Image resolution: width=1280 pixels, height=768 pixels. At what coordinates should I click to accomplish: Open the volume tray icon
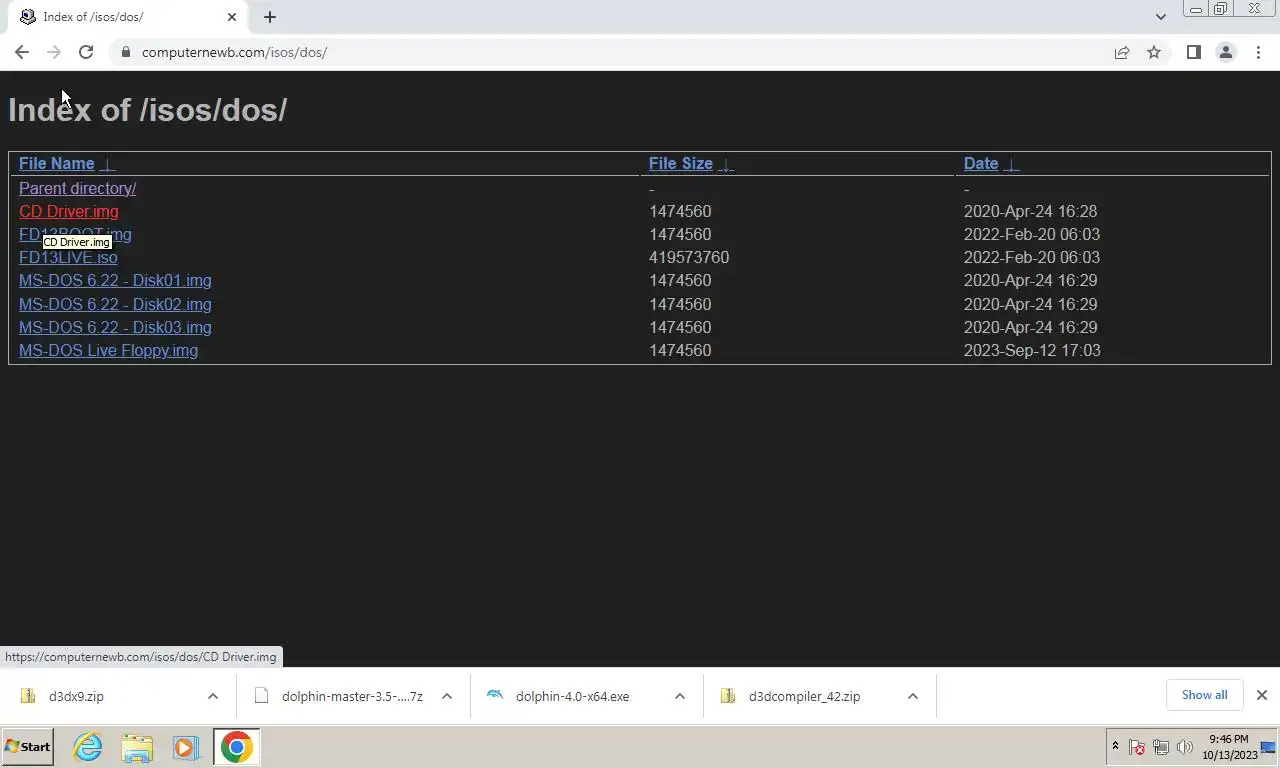tap(1185, 747)
